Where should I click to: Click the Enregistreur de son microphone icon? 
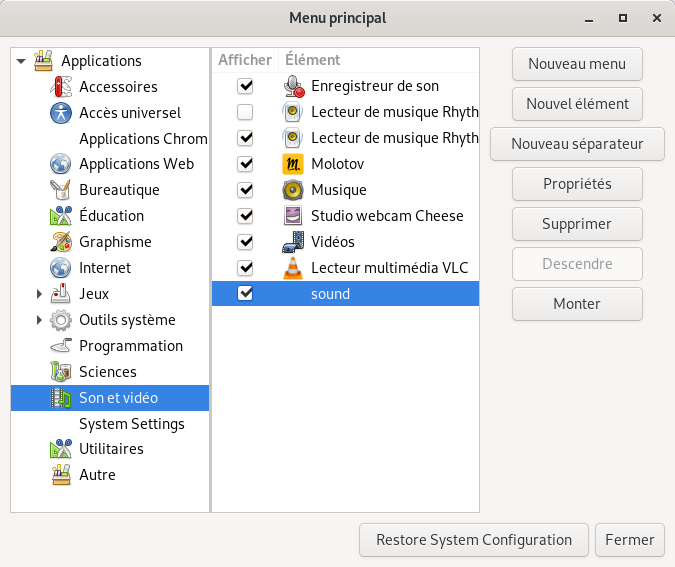tap(293, 86)
